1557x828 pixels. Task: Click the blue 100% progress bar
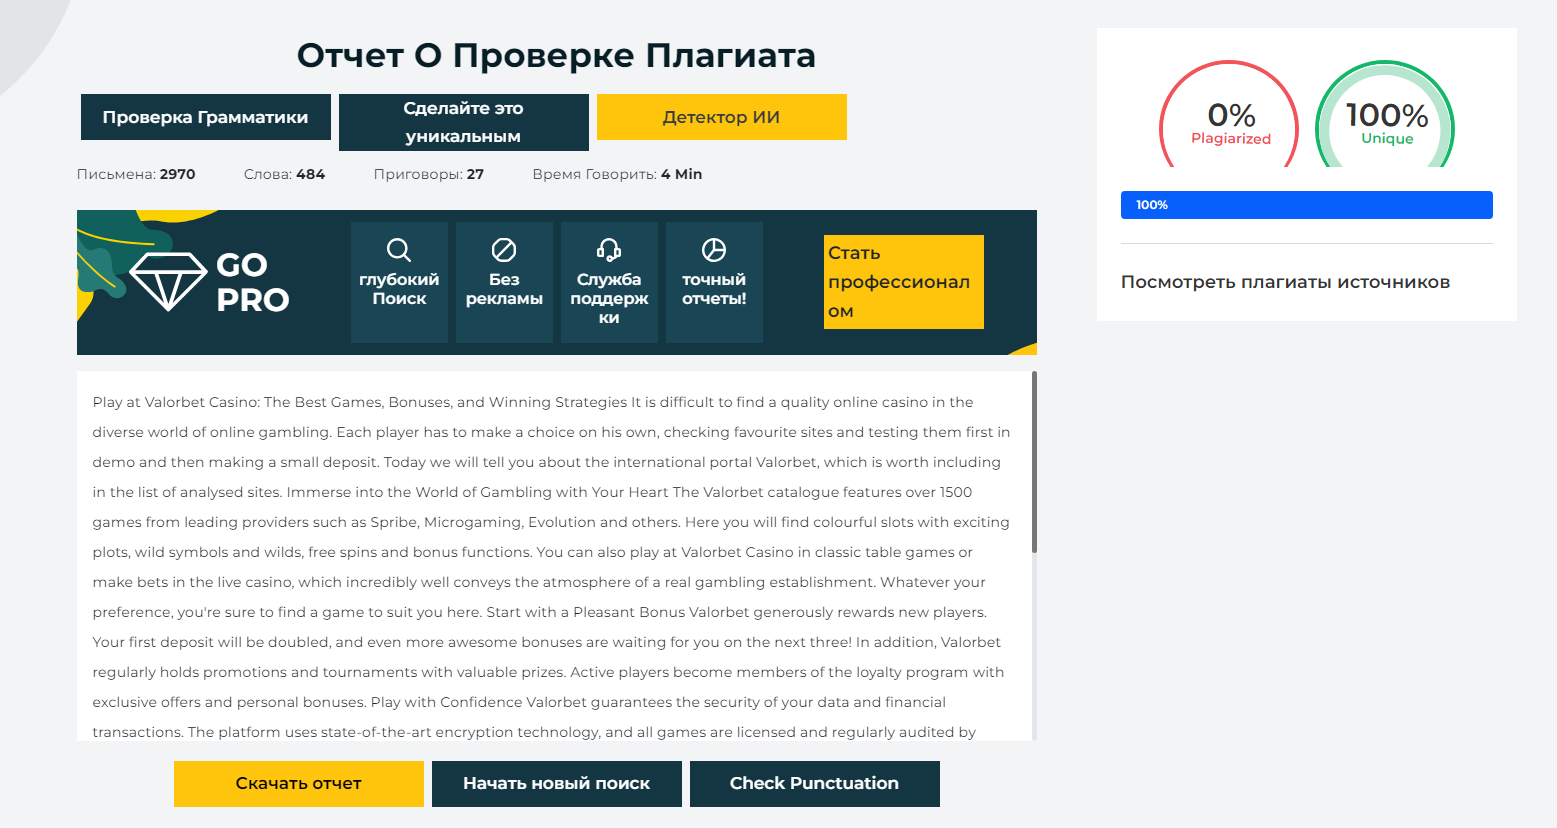[1307, 205]
